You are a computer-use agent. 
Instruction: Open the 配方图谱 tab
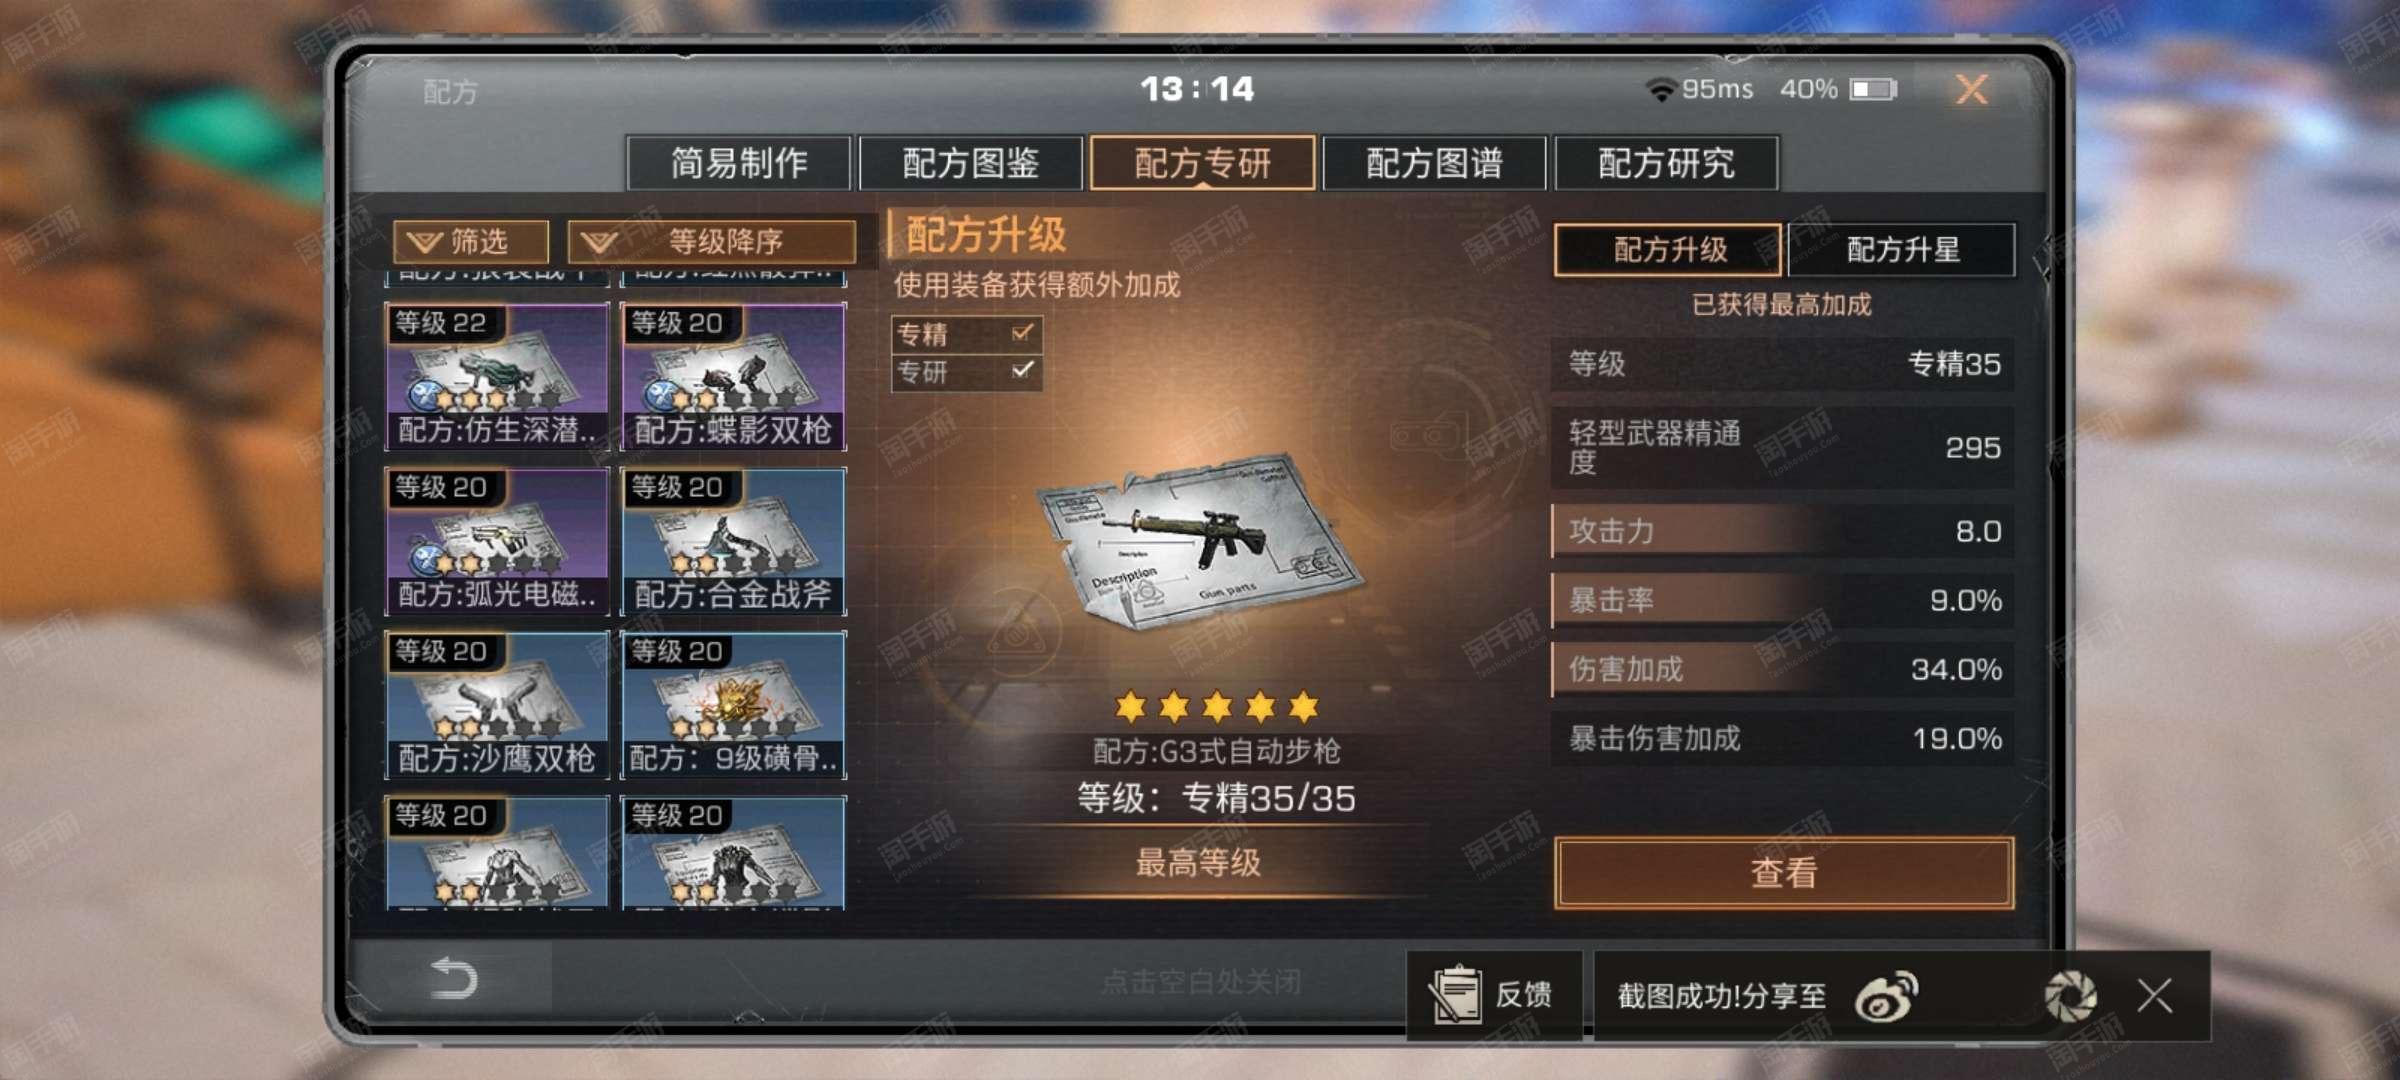point(1434,163)
